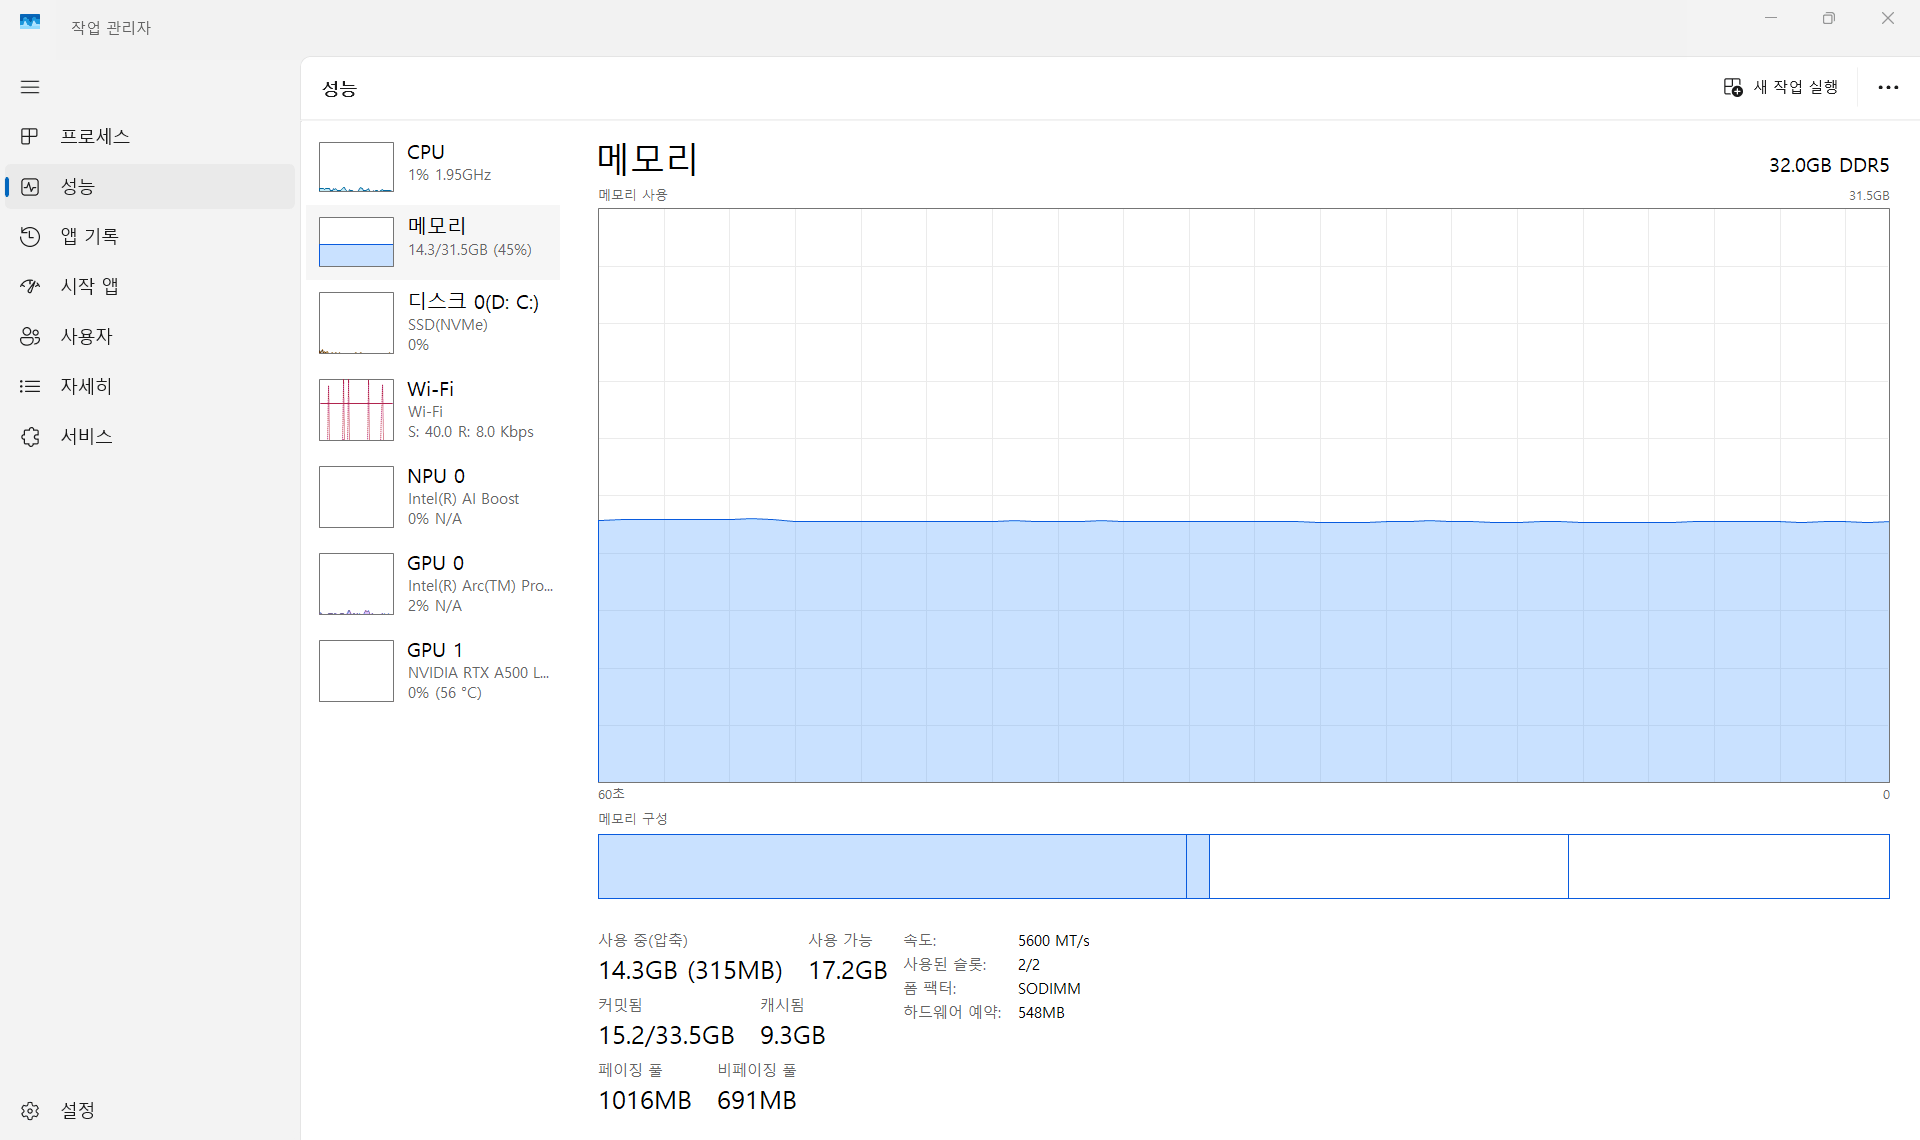Click the 691MB non-paged pool value
The width and height of the screenshot is (1920, 1140).
pos(757,1100)
